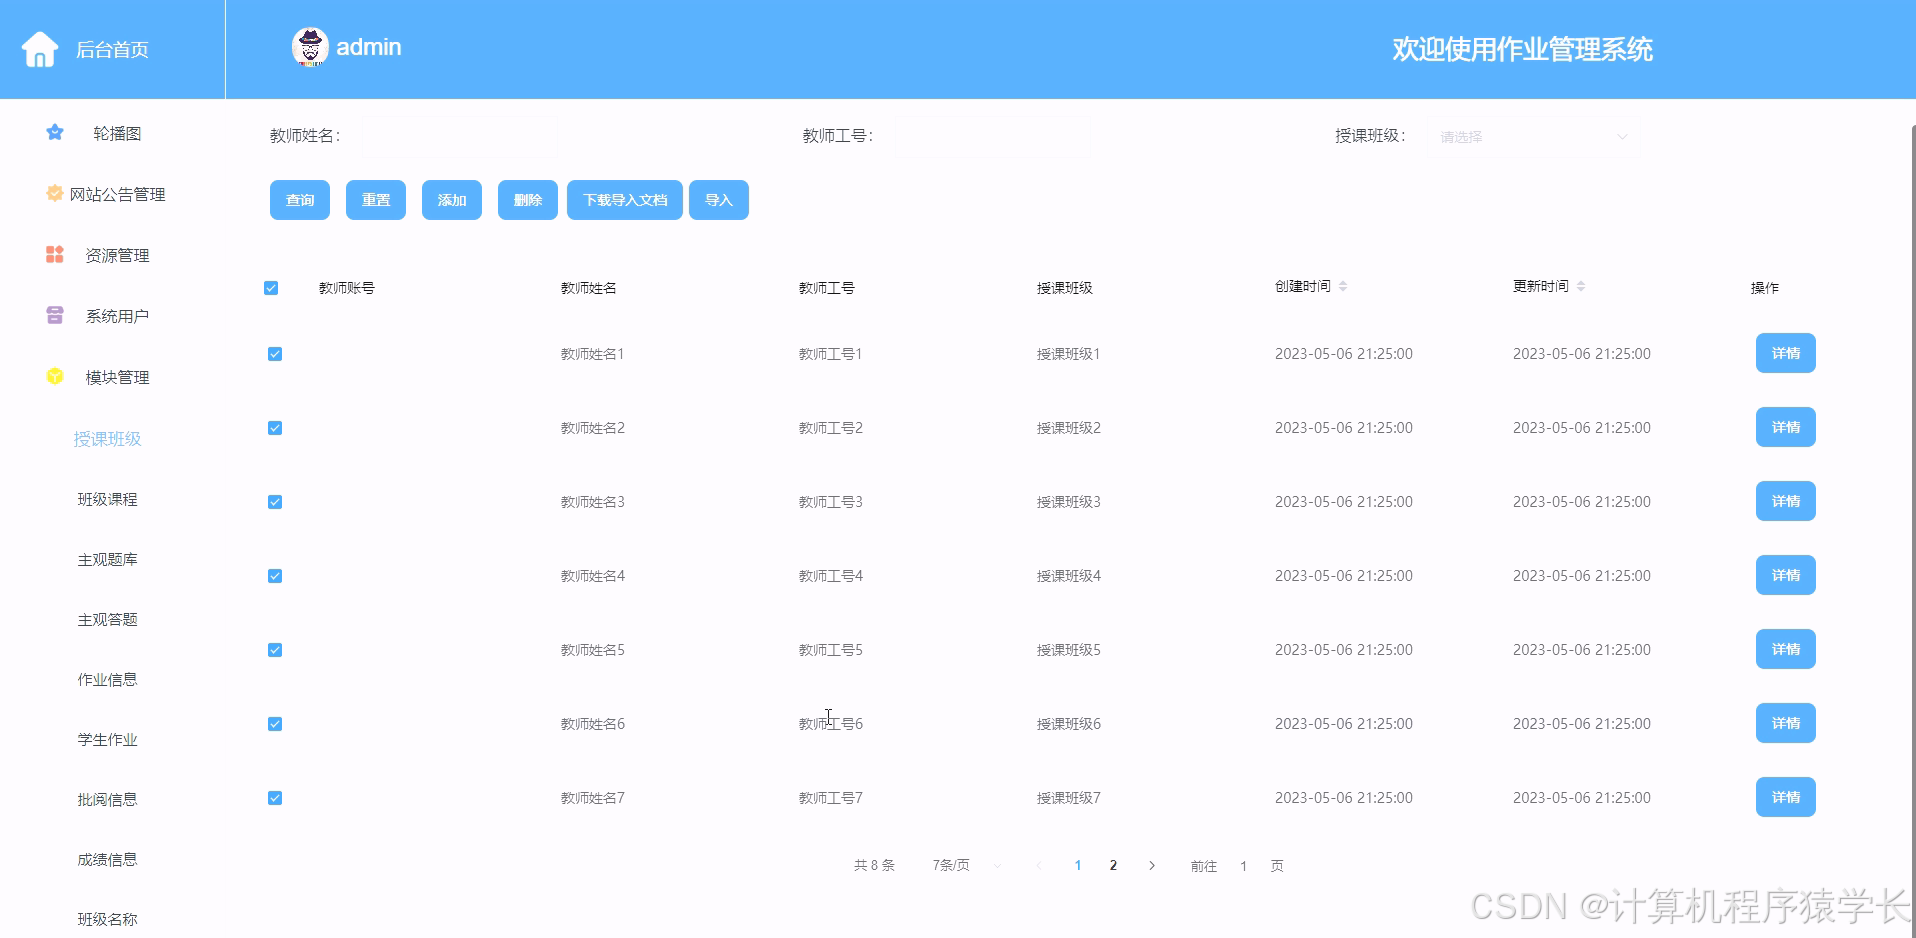The height and width of the screenshot is (938, 1916).
Task: Uncheck the row checkbox for 教师姓名1
Action: pos(275,354)
